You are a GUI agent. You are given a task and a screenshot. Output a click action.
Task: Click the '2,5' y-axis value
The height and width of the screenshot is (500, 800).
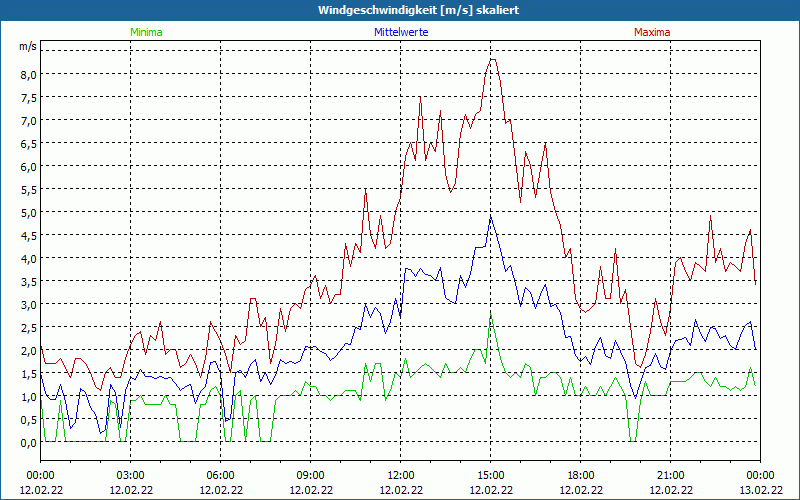(29, 328)
